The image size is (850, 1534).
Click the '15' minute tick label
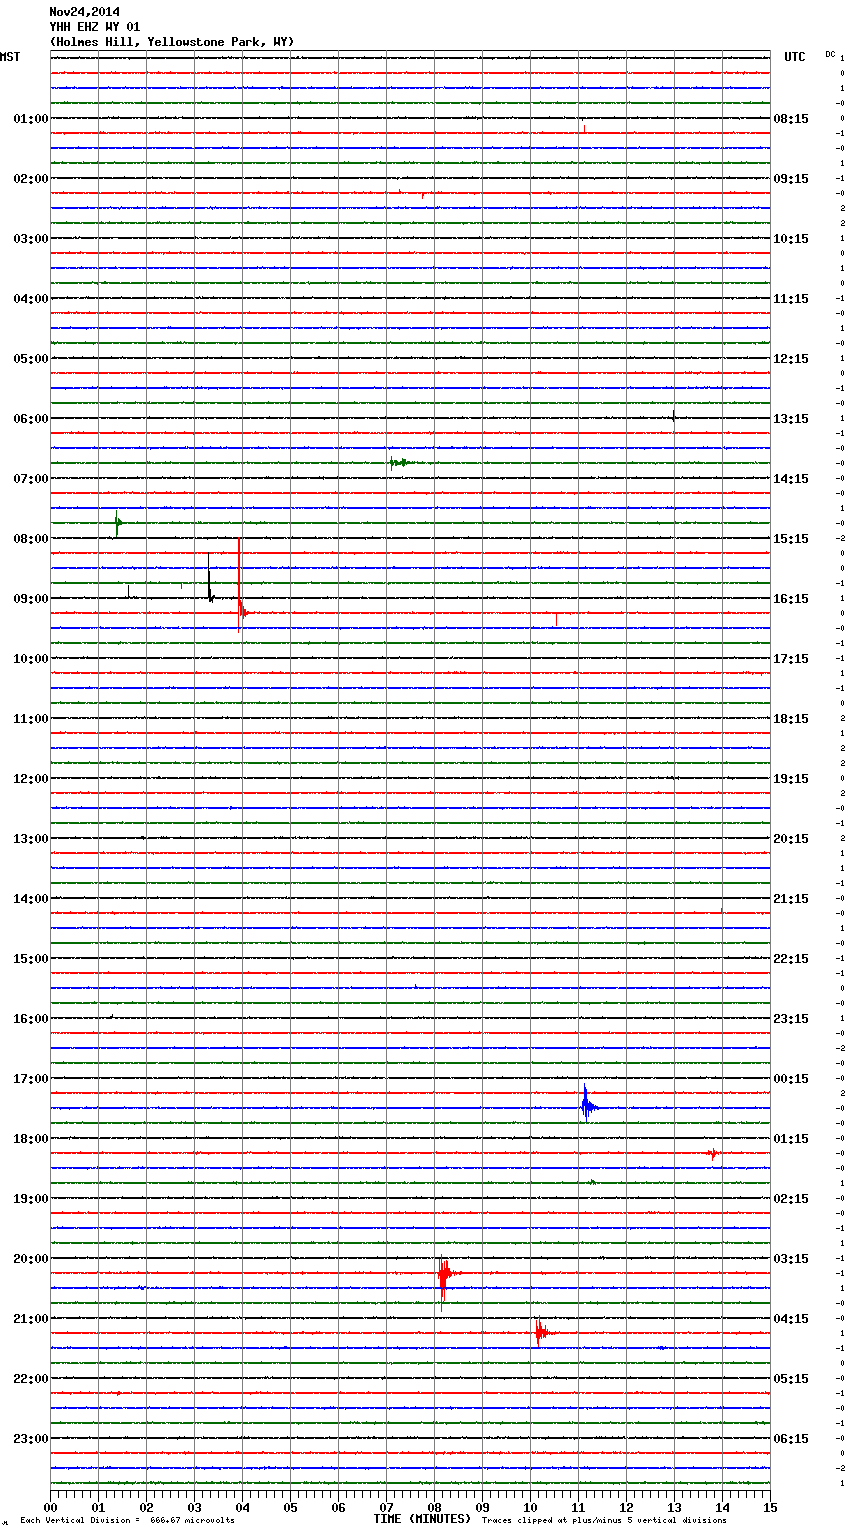[x=770, y=1507]
